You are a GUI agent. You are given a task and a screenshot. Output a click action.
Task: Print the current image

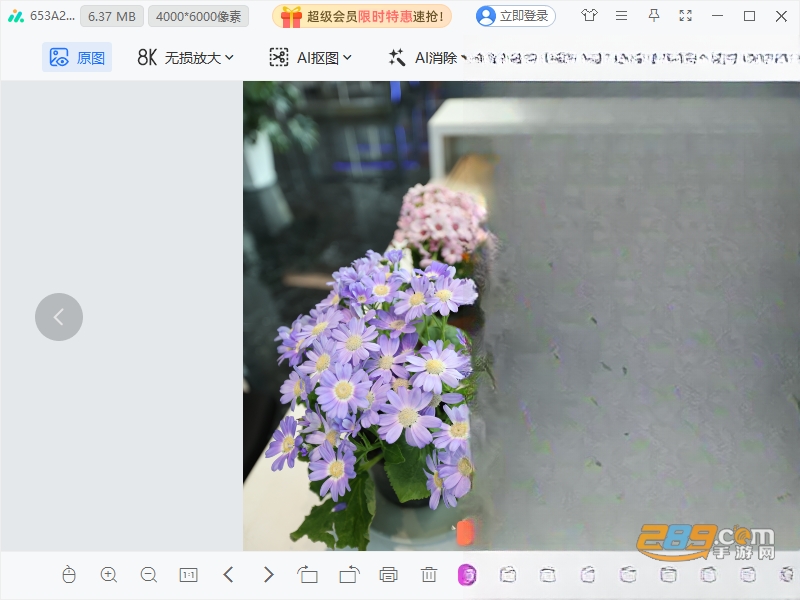(388, 574)
